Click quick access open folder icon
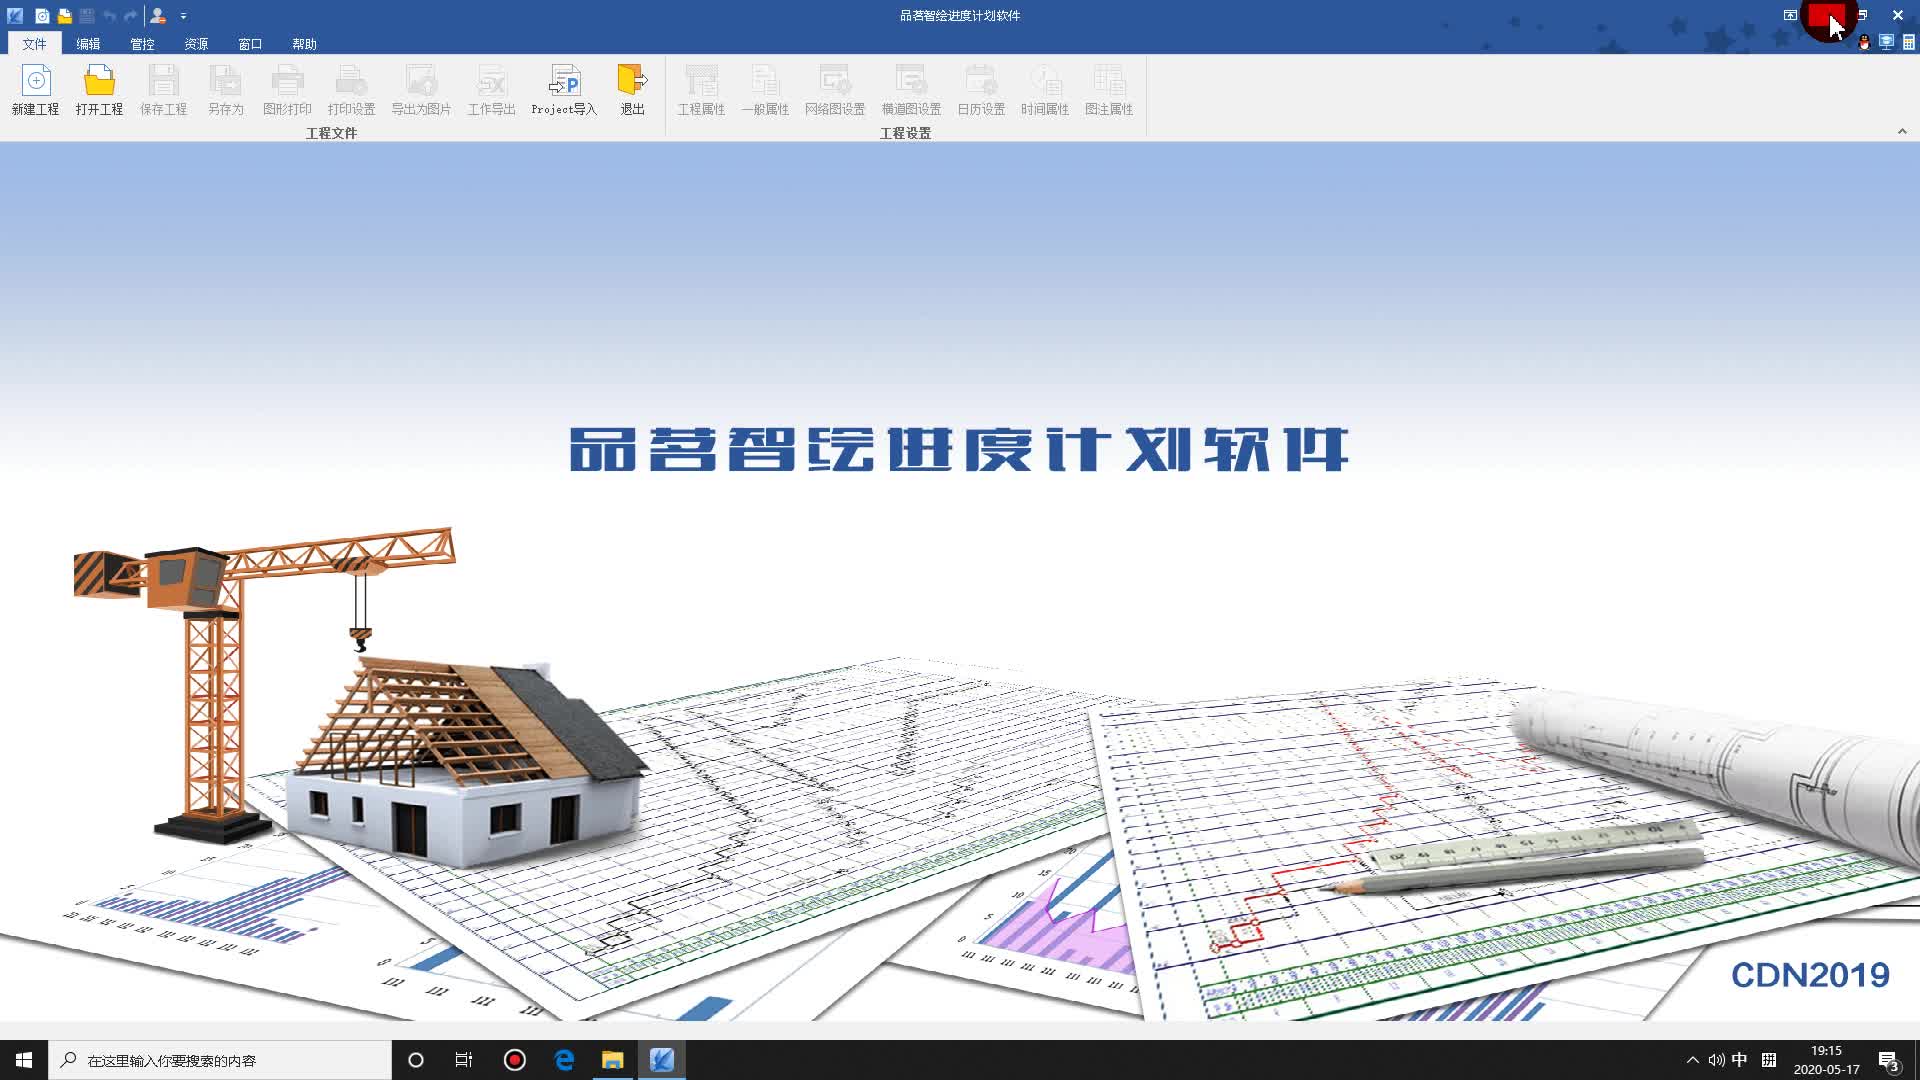The width and height of the screenshot is (1920, 1080). click(x=65, y=16)
